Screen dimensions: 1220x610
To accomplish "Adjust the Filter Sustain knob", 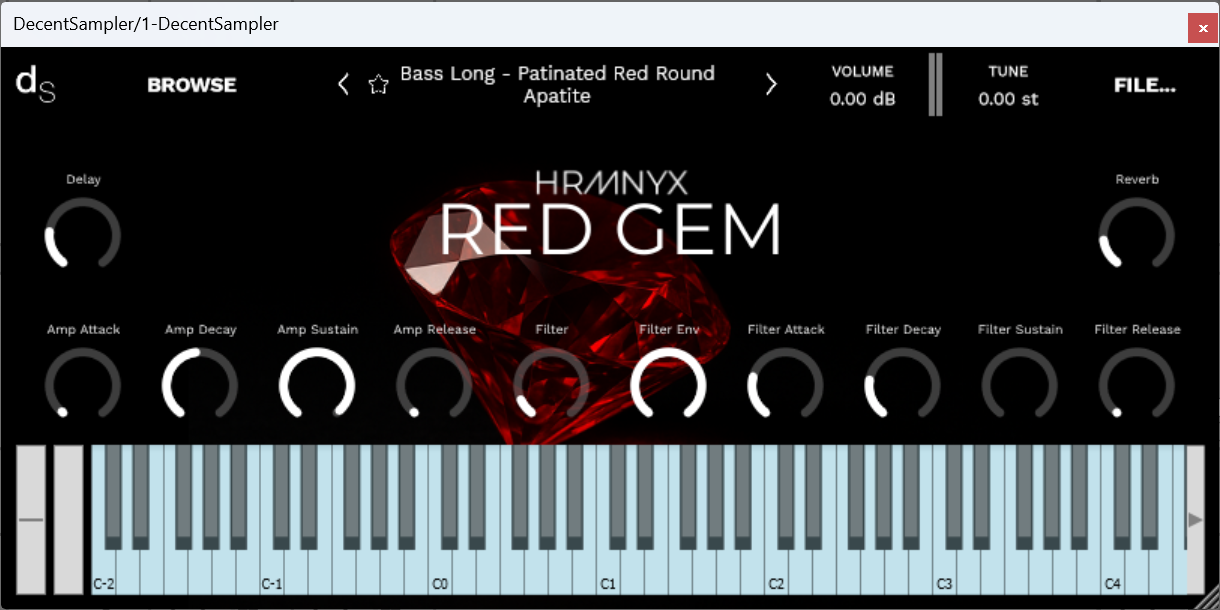I will (x=1019, y=386).
